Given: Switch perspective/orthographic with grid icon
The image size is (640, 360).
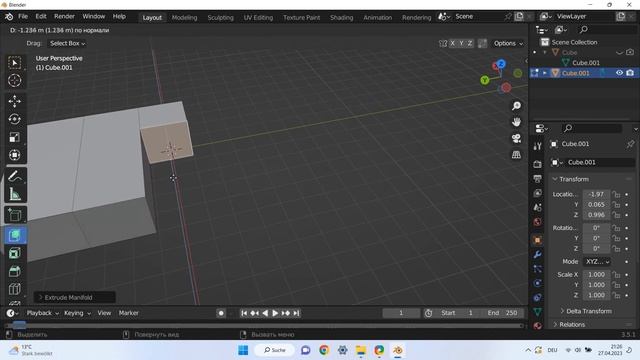Looking at the screenshot, I should coord(516,155).
